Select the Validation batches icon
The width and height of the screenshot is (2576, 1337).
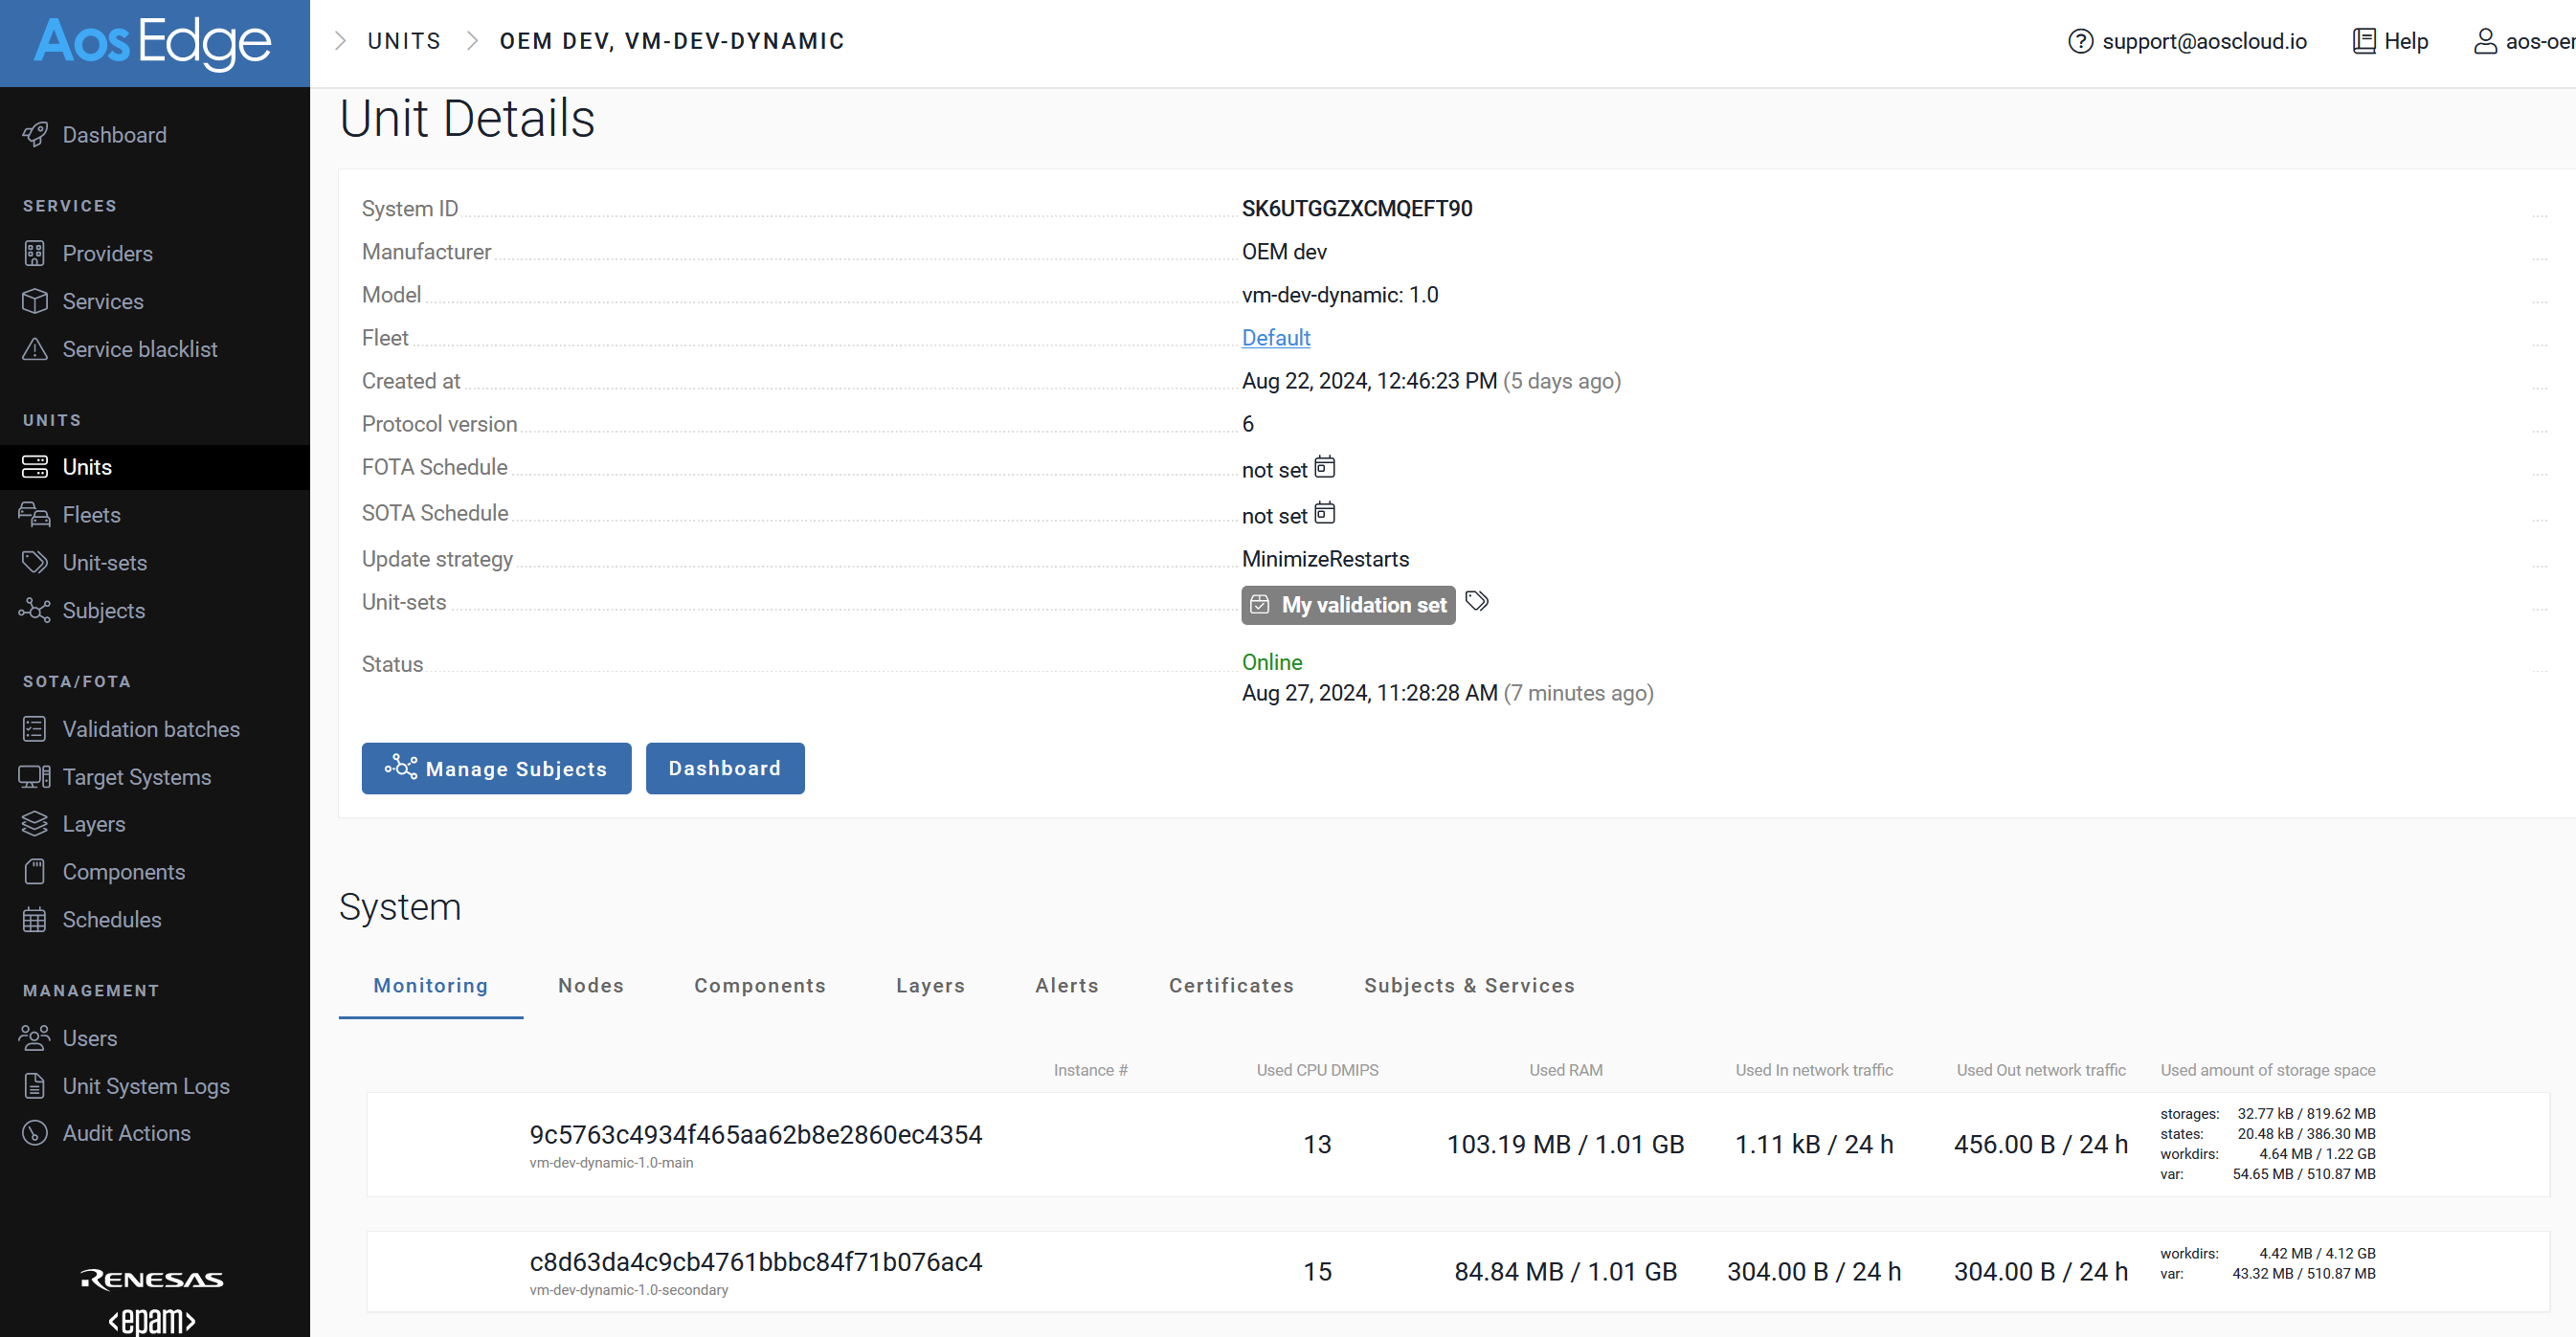(x=35, y=729)
